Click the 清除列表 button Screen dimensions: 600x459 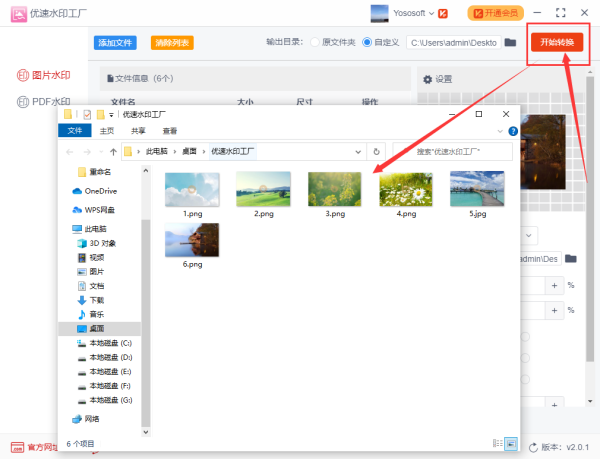point(172,42)
